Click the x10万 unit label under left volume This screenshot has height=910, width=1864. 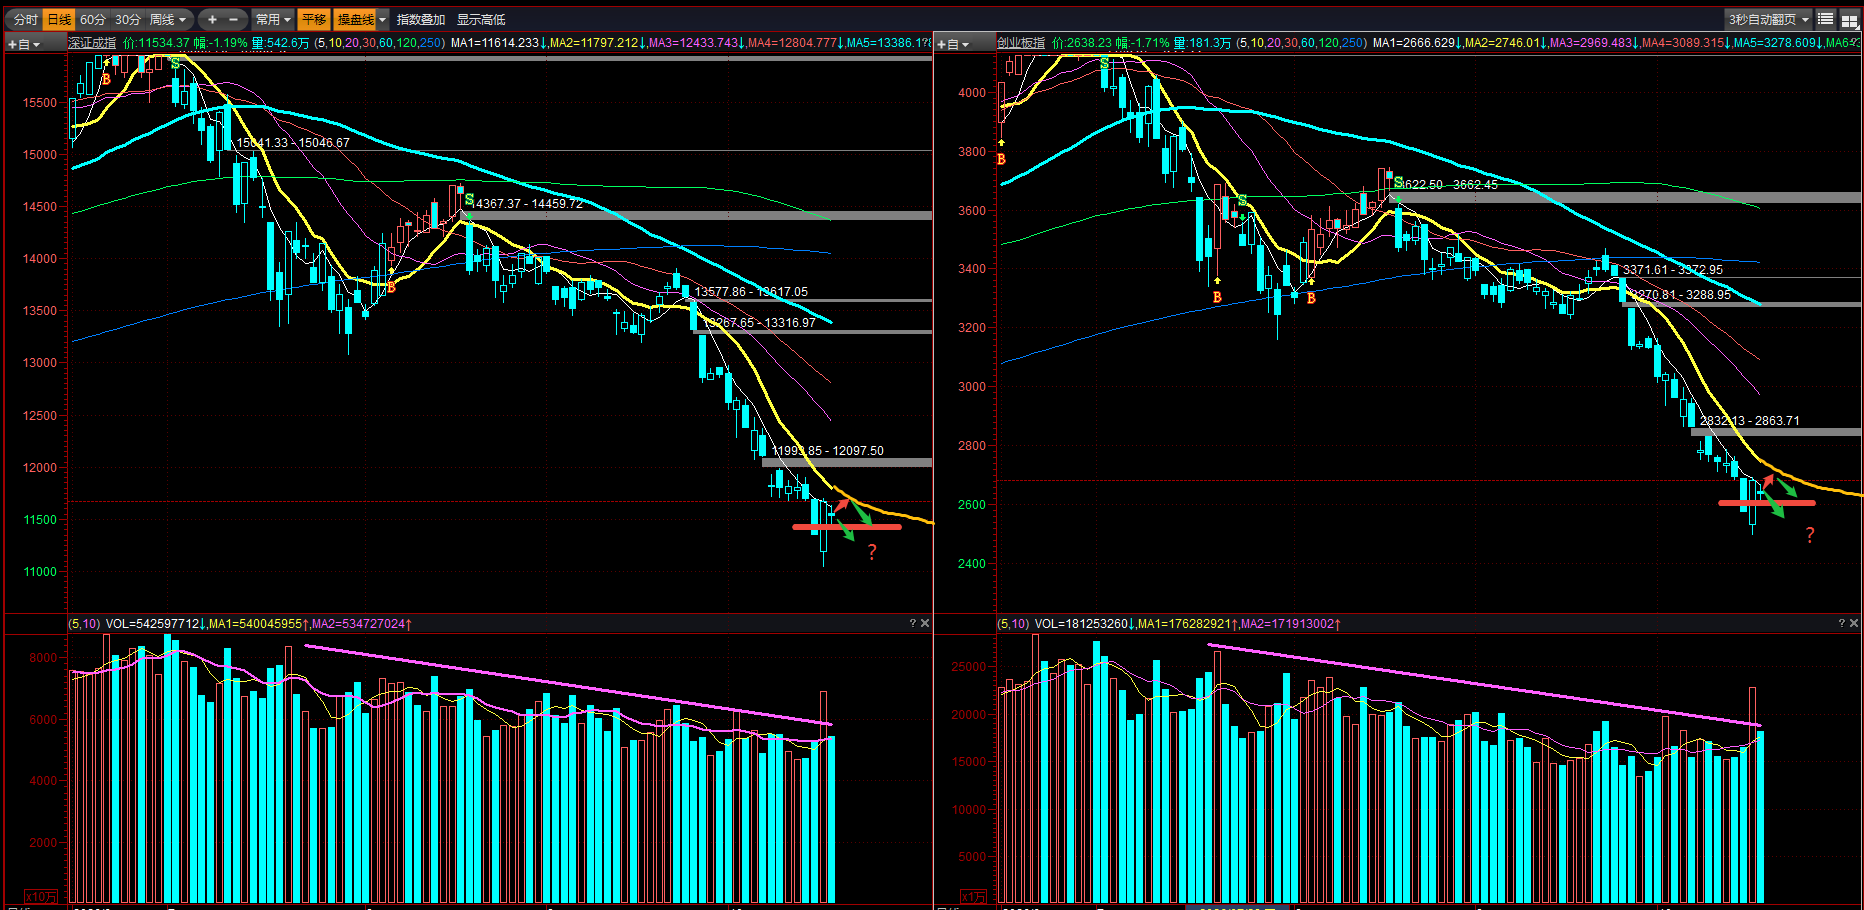coord(40,897)
